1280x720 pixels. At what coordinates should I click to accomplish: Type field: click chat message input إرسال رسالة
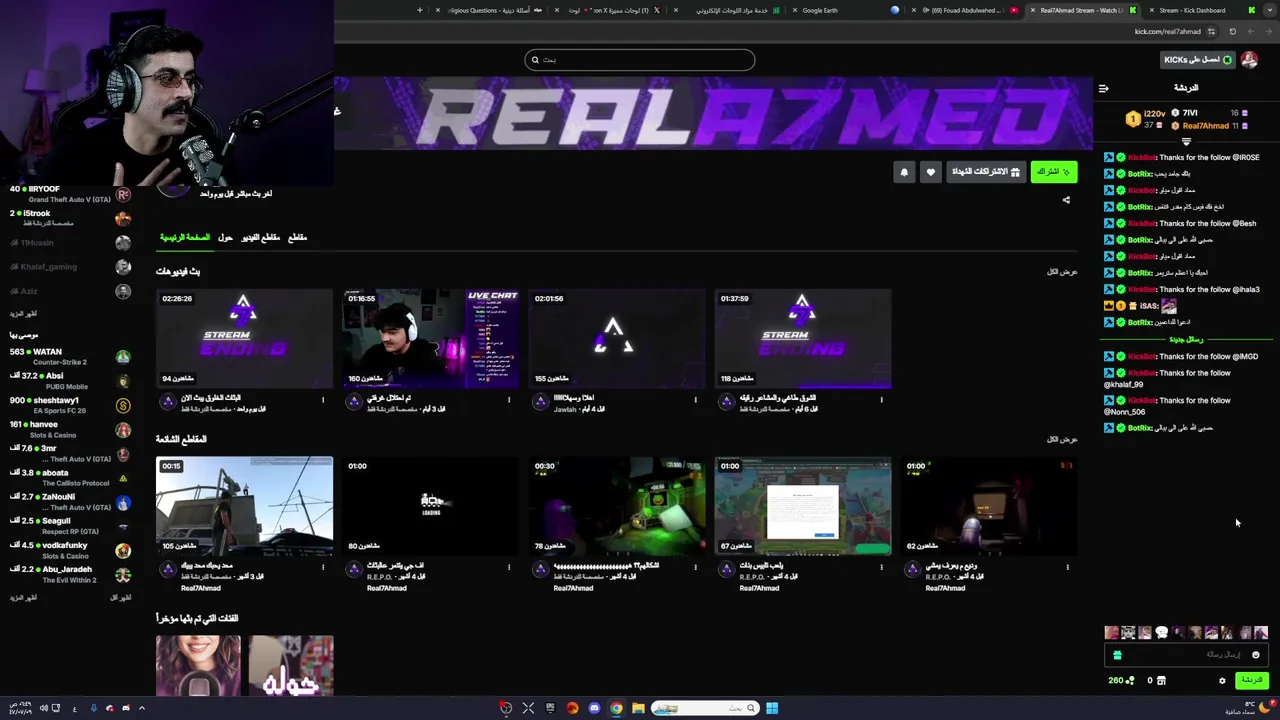coord(1186,655)
